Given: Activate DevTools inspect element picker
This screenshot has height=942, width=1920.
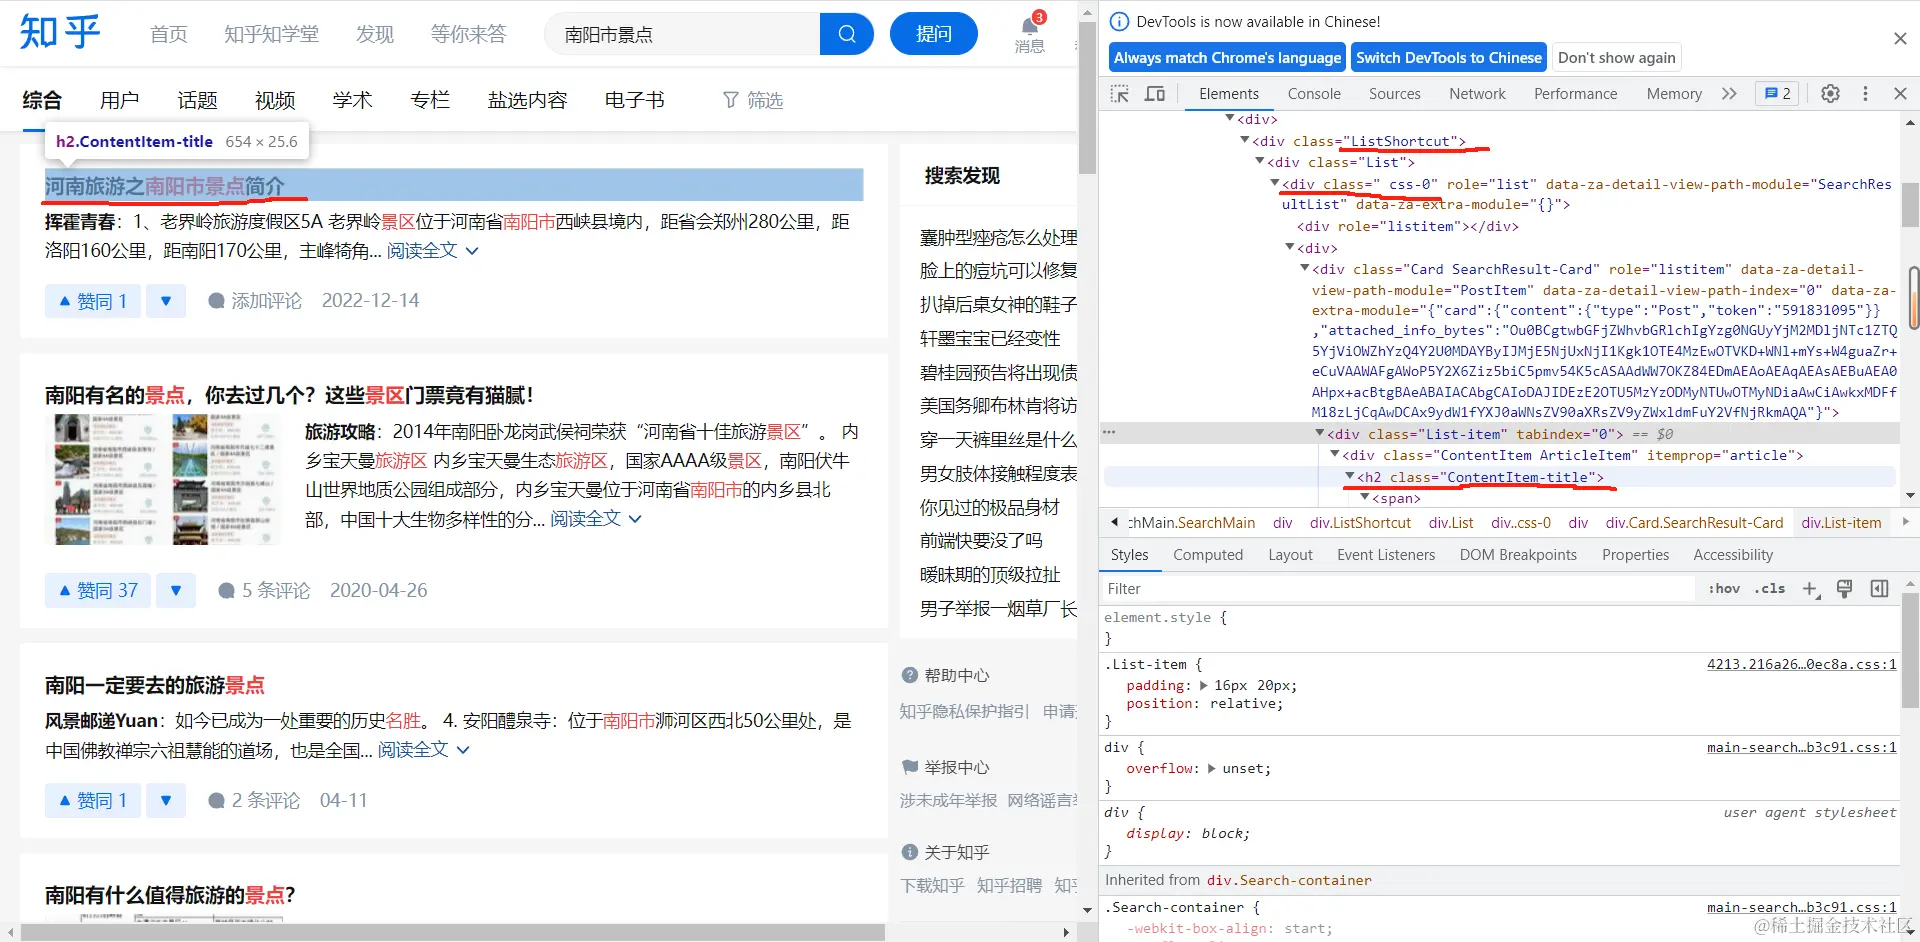Looking at the screenshot, I should [x=1120, y=94].
